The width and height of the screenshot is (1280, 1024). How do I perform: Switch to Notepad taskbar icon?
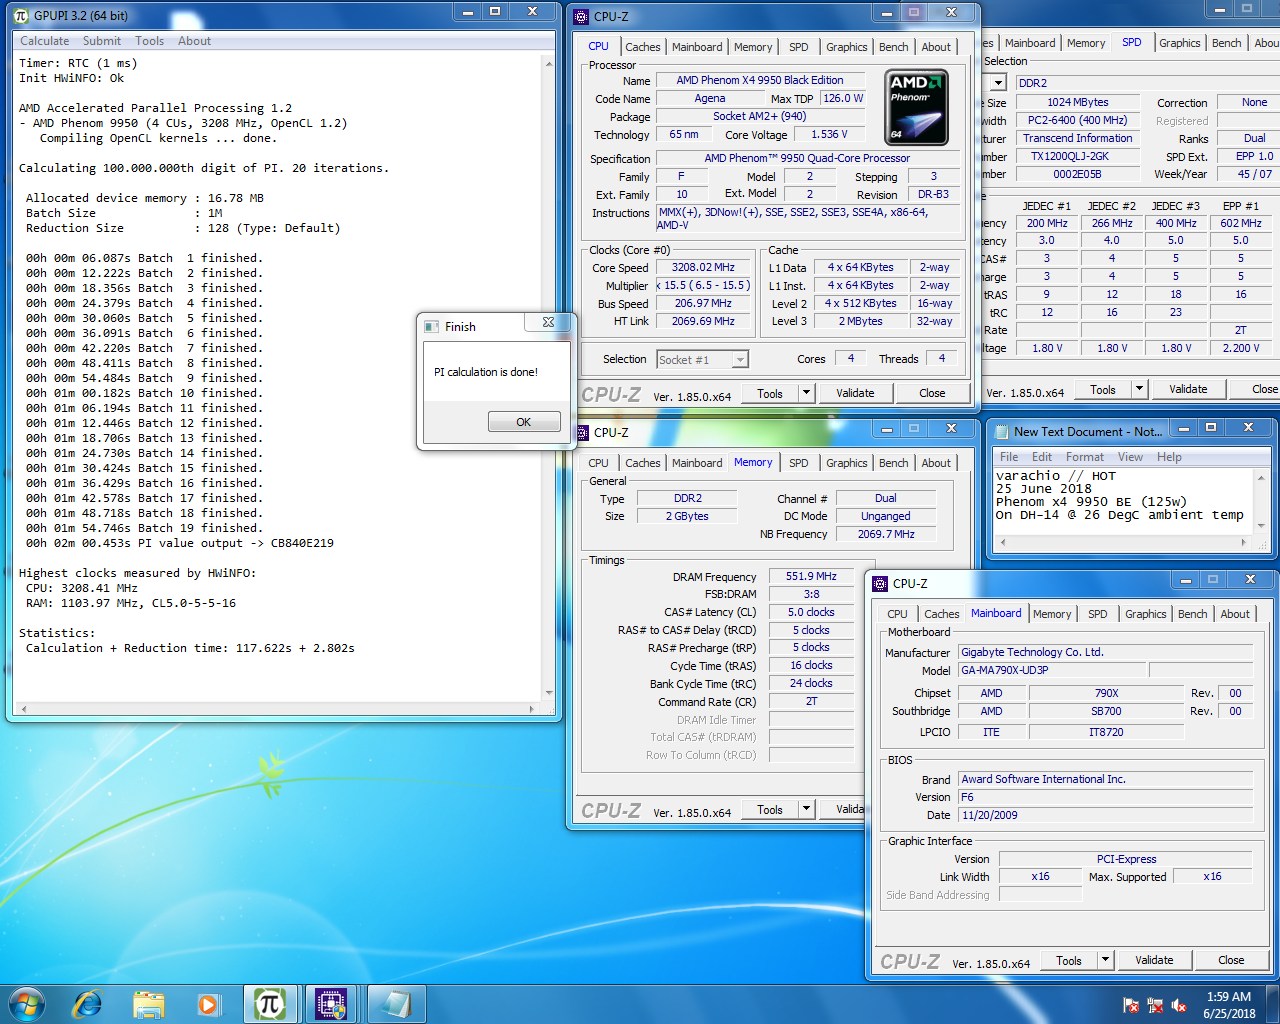click(395, 1004)
